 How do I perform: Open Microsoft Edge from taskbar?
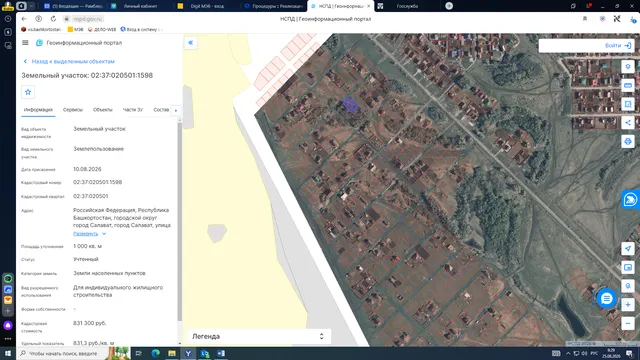tap(156, 353)
